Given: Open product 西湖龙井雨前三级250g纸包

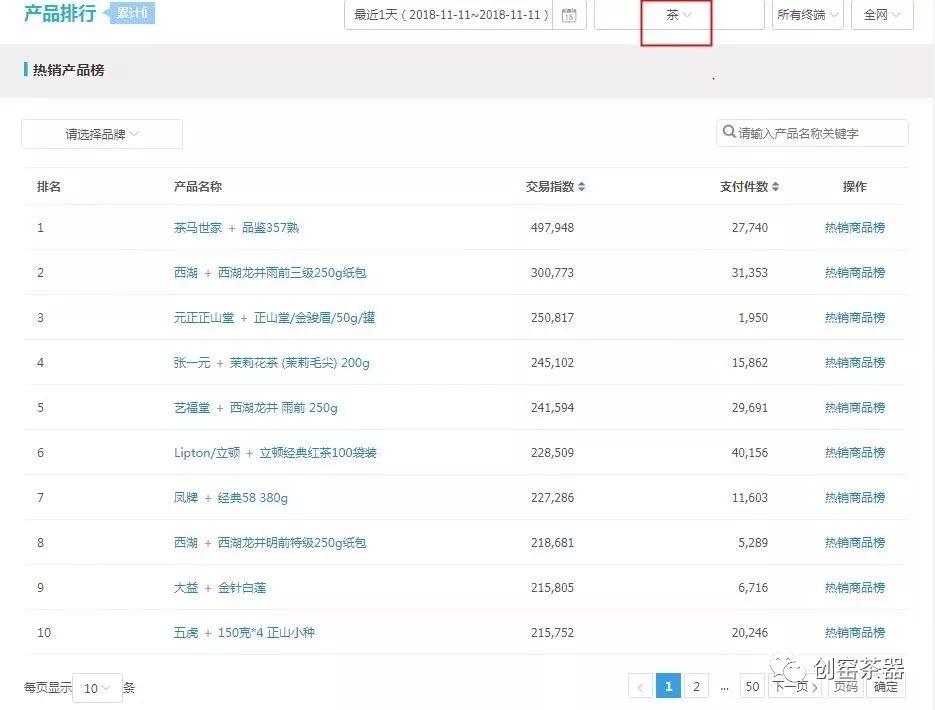Looking at the screenshot, I should 270,272.
